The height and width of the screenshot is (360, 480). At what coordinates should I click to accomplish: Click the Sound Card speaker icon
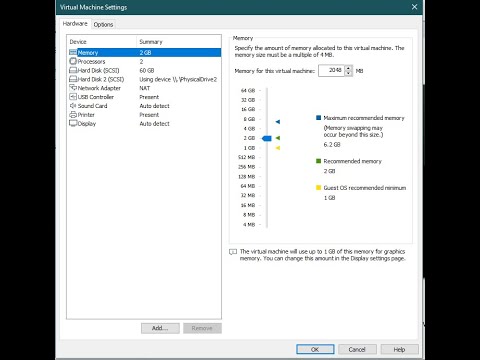pos(73,106)
